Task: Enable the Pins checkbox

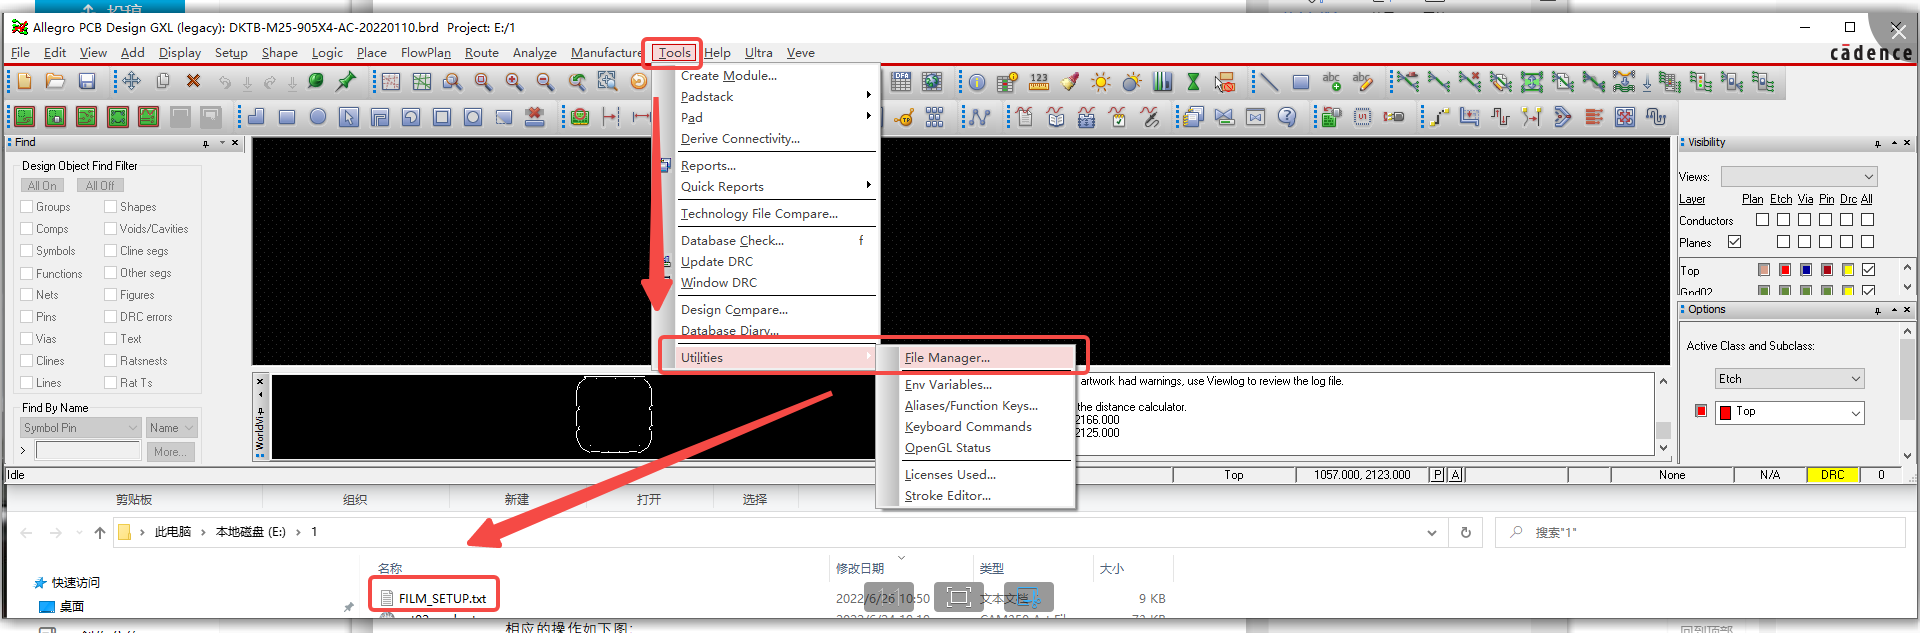Action: click(x=27, y=317)
